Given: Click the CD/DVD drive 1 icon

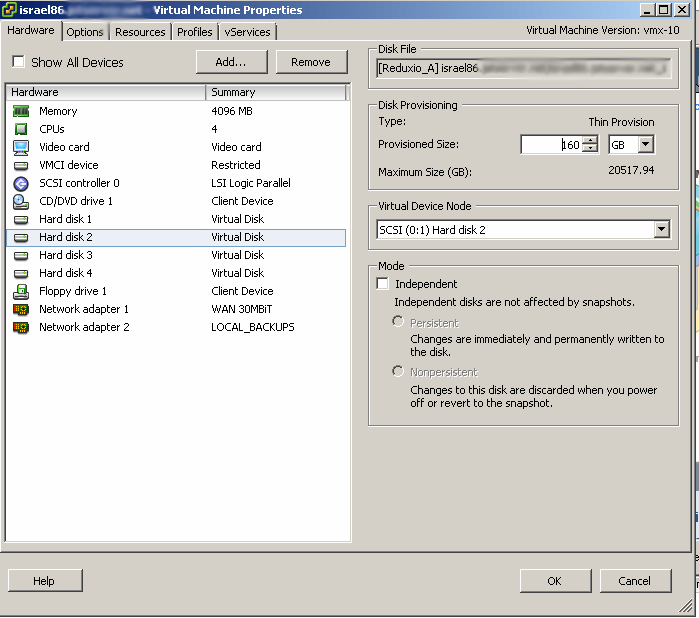Looking at the screenshot, I should tap(21, 202).
